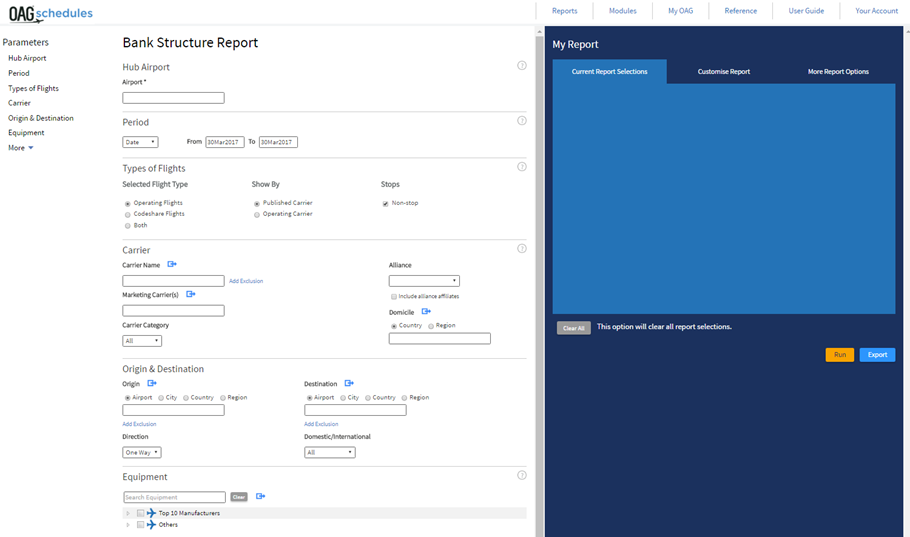
Task: Open the Destination lookup icon
Action: [349, 383]
